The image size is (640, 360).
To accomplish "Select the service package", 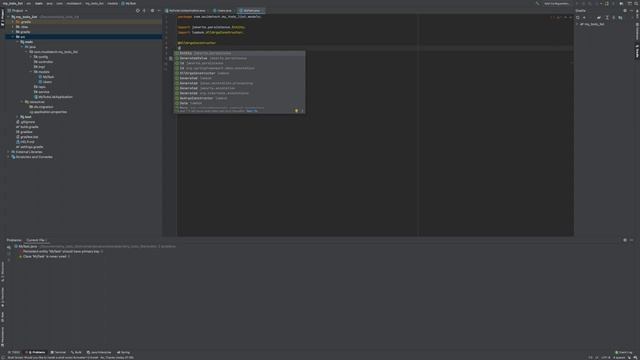I will [x=42, y=92].
